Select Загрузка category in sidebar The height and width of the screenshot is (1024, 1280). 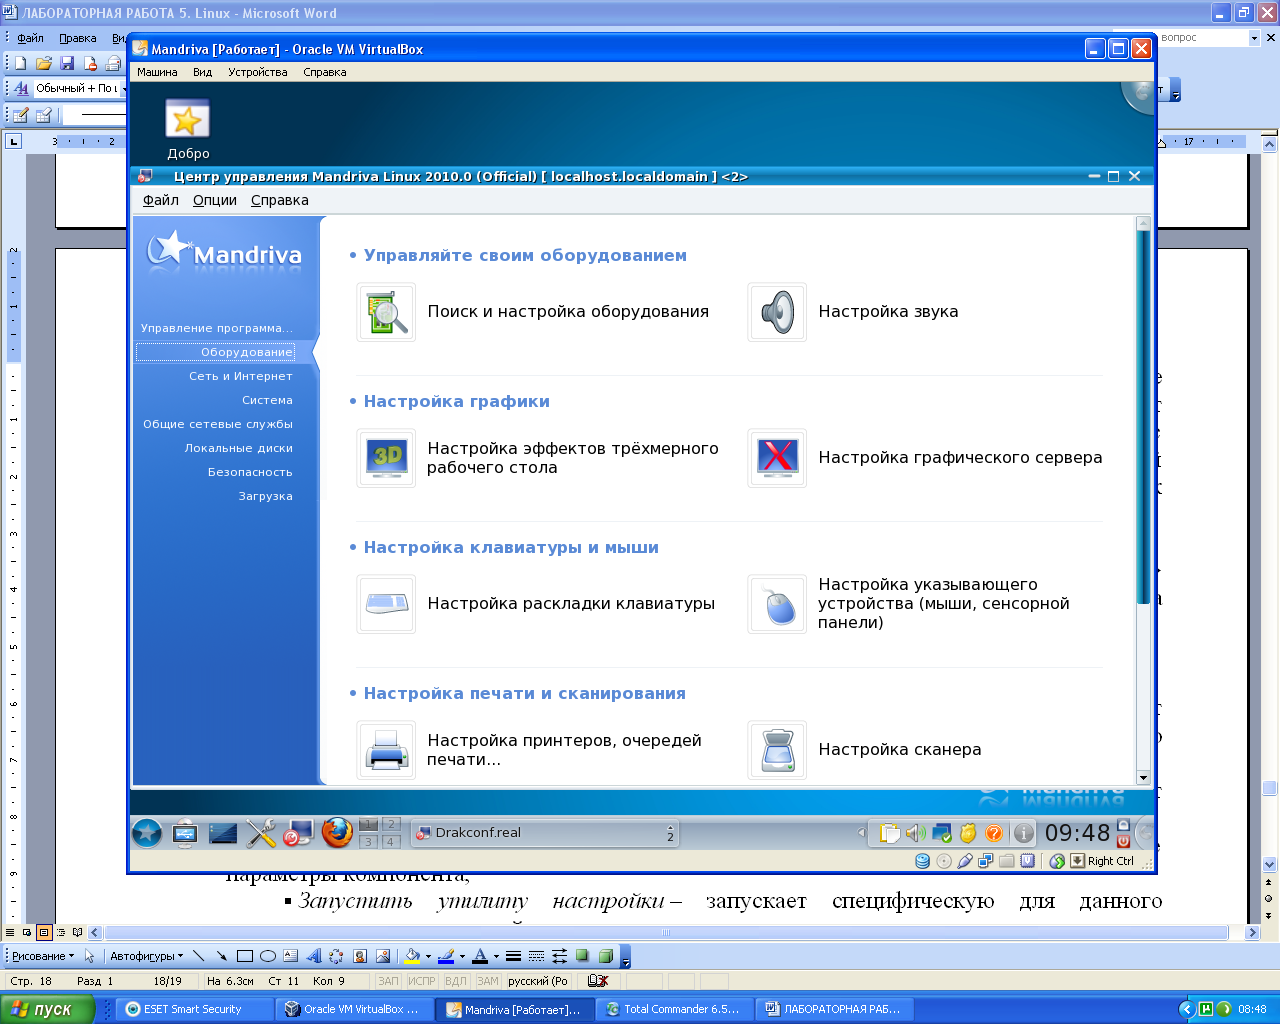click(x=265, y=496)
